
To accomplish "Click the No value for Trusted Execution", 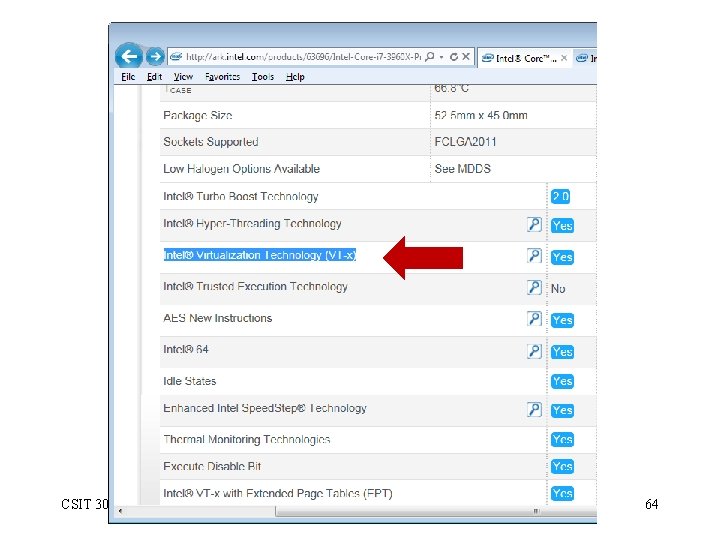I will pos(558,289).
